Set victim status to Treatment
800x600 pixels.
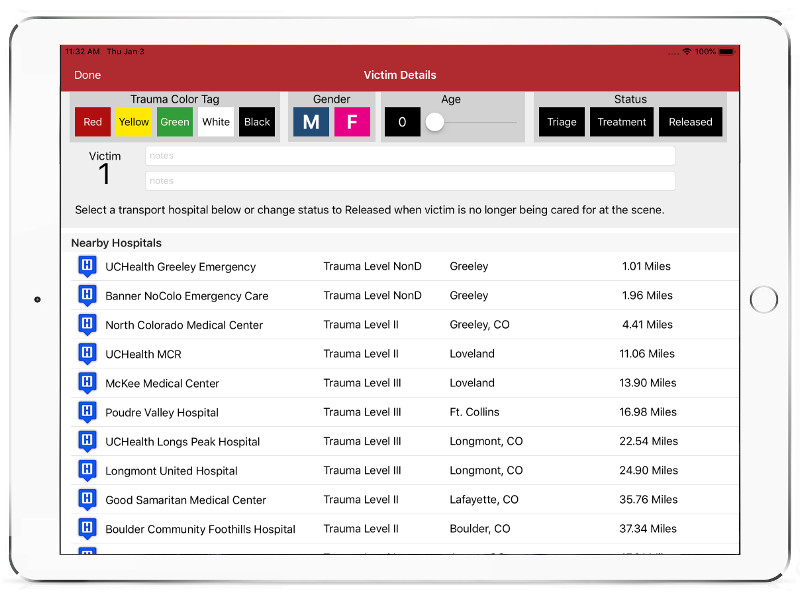point(622,122)
